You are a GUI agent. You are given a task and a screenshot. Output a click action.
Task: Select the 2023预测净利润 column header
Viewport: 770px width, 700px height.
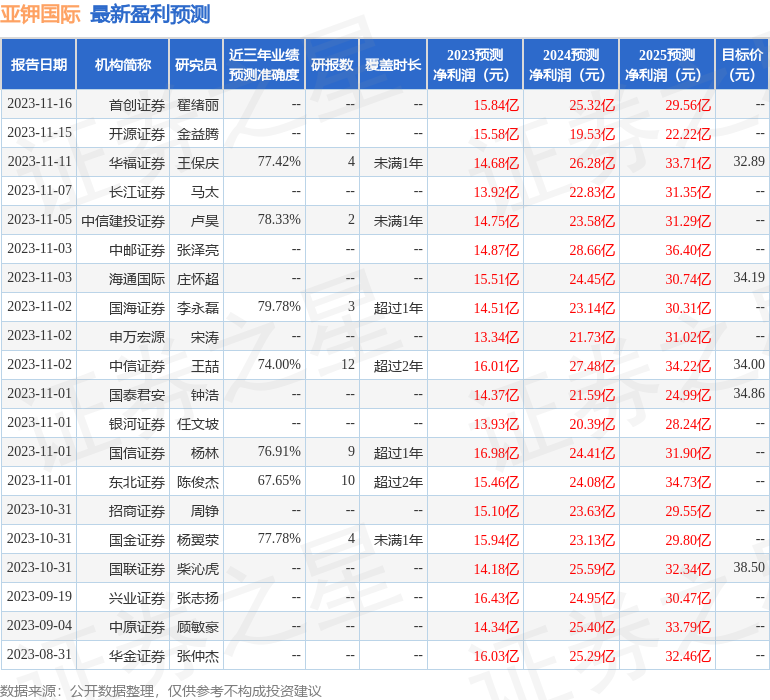[x=475, y=64]
